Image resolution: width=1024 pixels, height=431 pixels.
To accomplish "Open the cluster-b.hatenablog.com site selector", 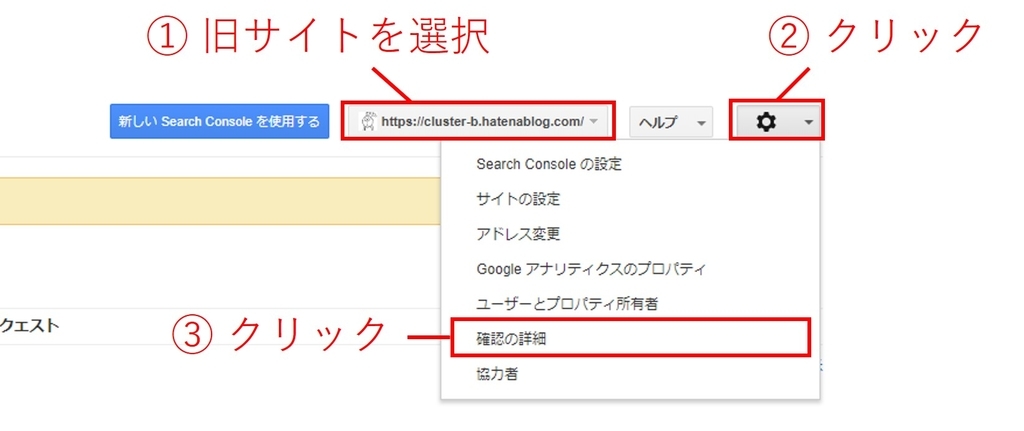I will pyautogui.click(x=477, y=121).
